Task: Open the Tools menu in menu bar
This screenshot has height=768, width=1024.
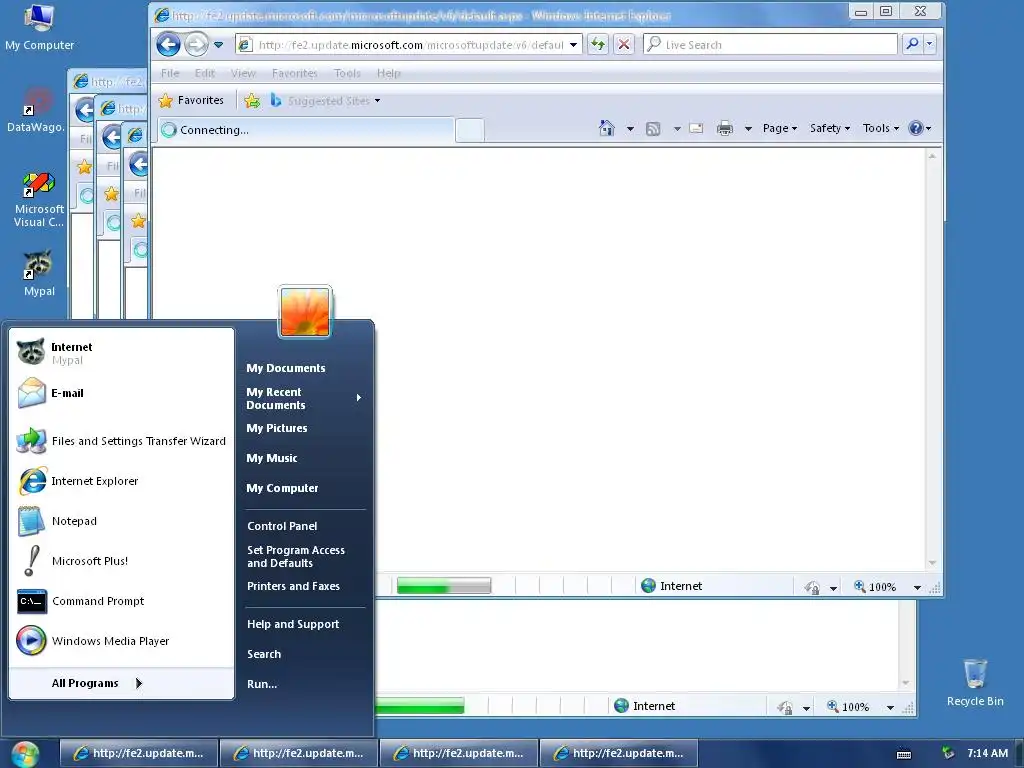Action: (347, 73)
